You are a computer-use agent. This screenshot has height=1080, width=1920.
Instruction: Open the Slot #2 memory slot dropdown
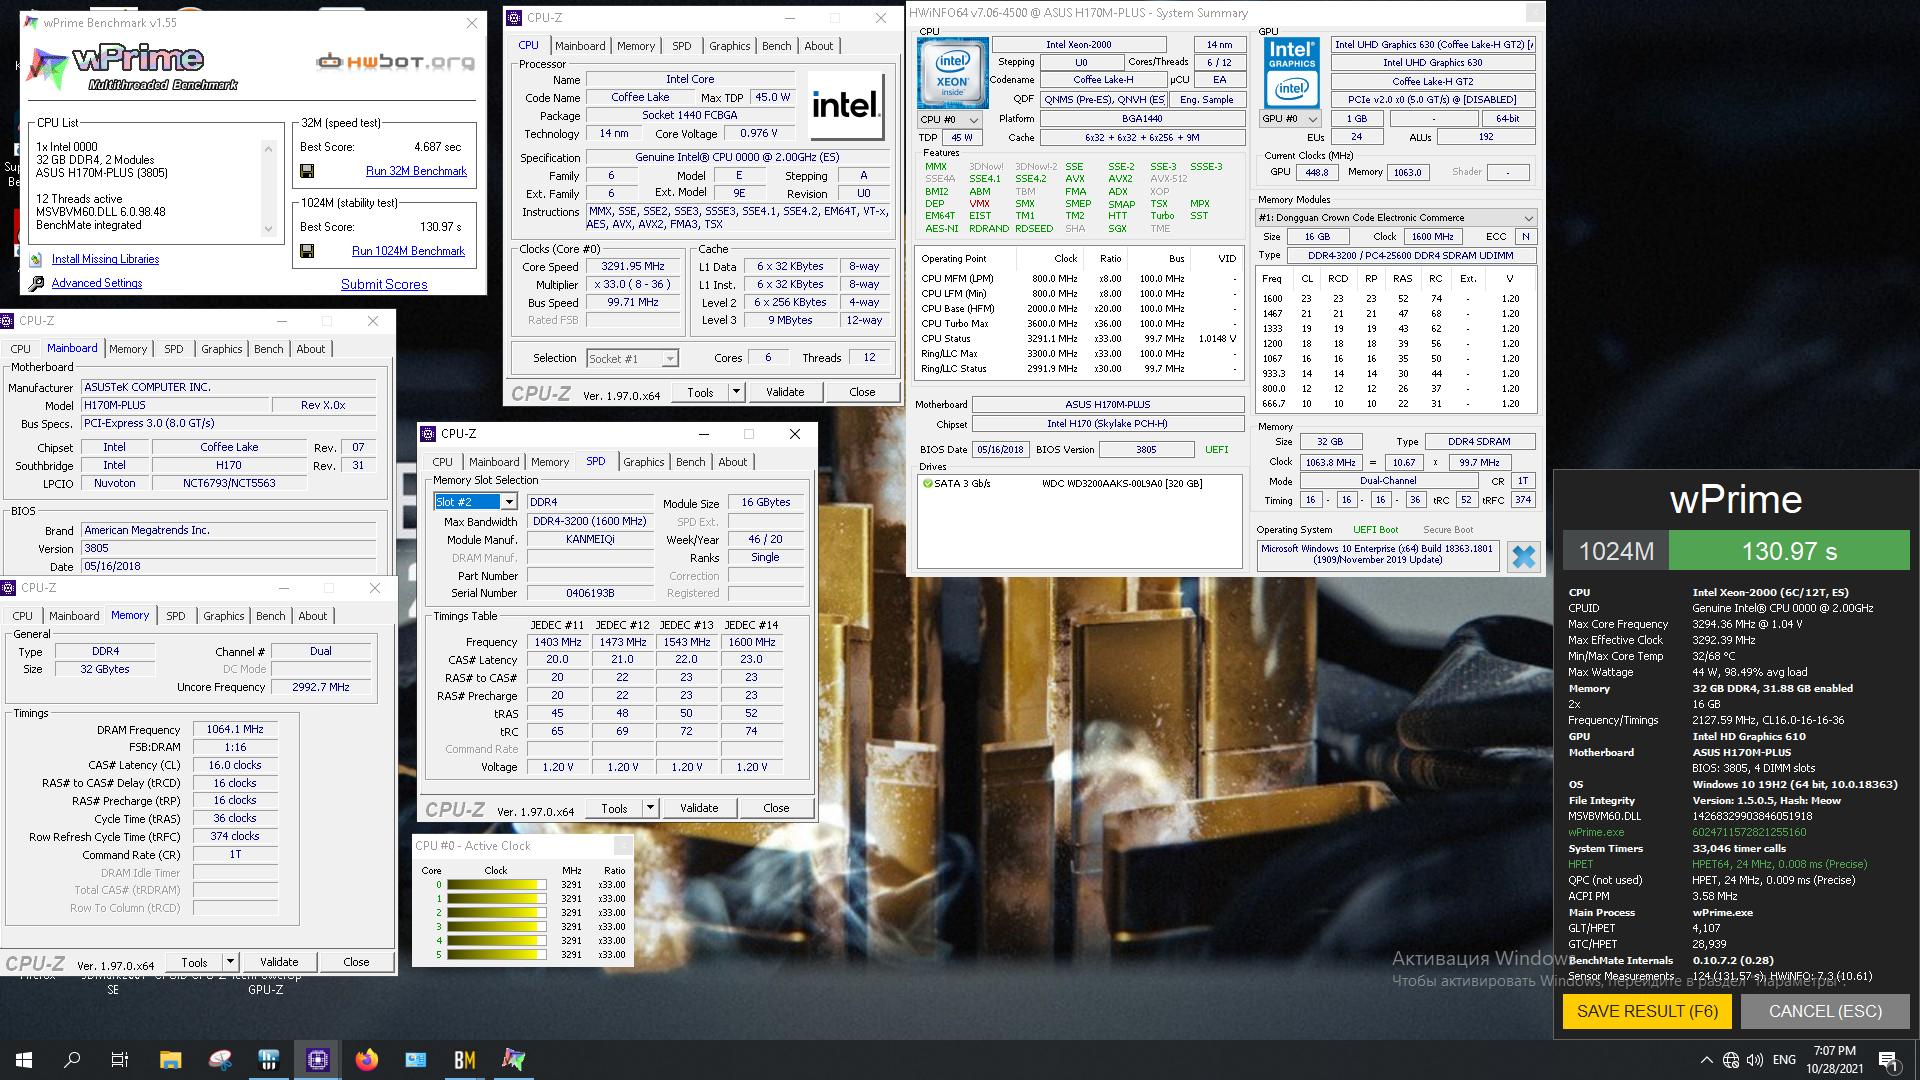tap(509, 502)
